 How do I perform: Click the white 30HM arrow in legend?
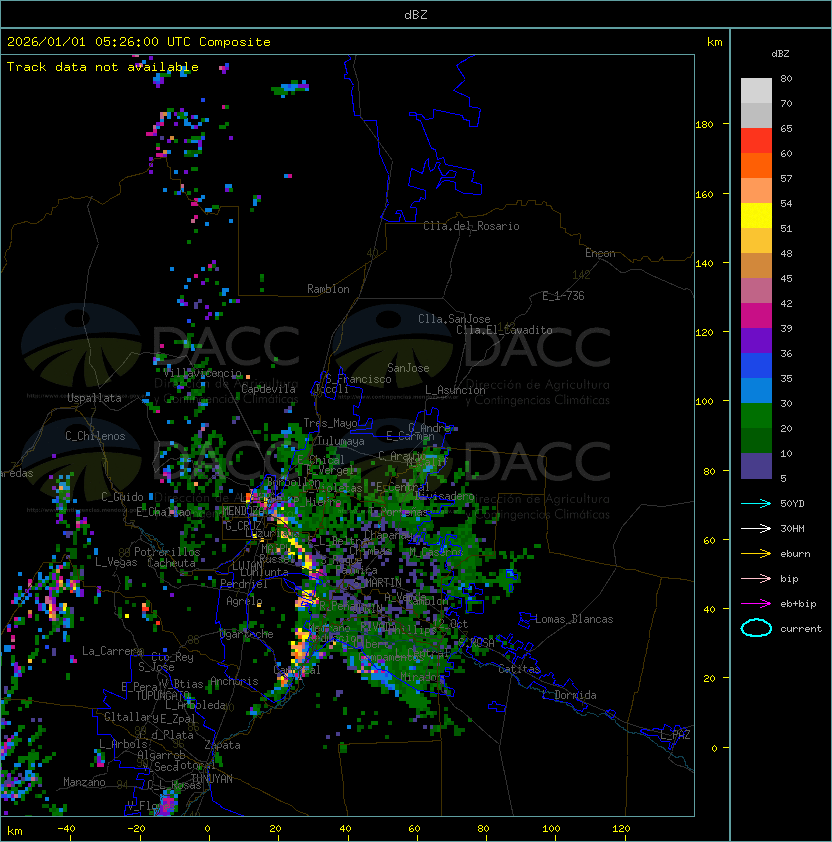coord(756,528)
